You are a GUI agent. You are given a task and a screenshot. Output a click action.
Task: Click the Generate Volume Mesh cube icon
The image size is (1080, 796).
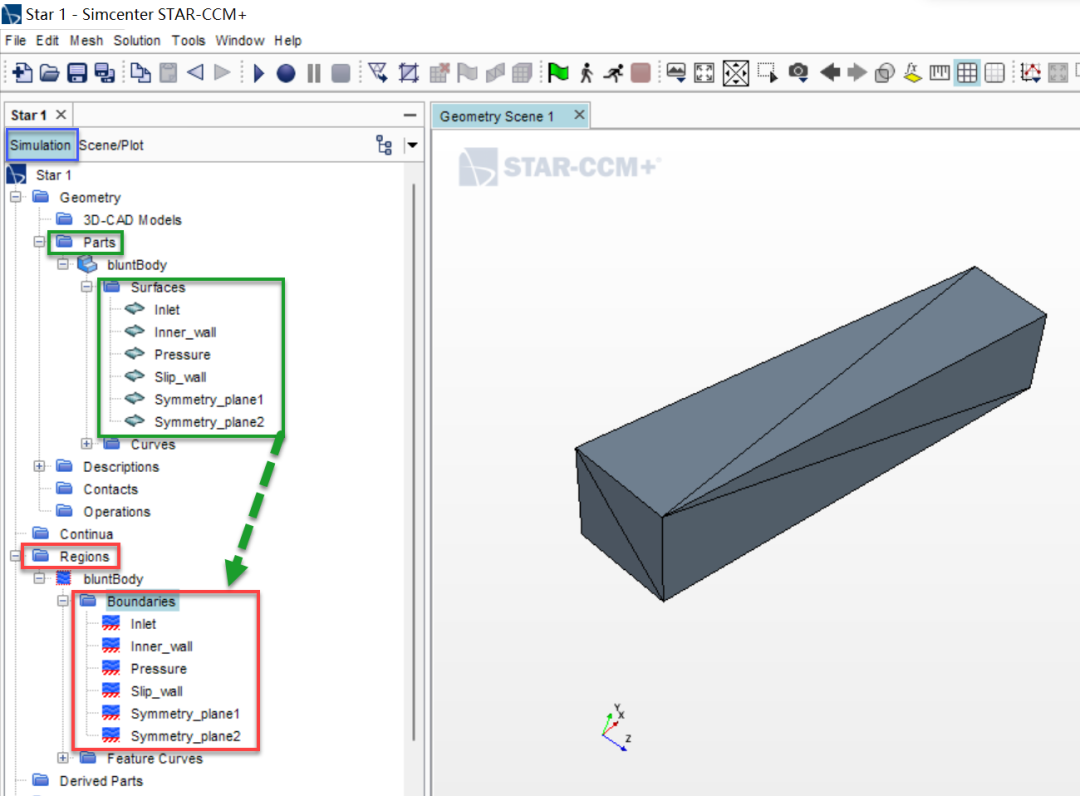pyautogui.click(x=522, y=72)
